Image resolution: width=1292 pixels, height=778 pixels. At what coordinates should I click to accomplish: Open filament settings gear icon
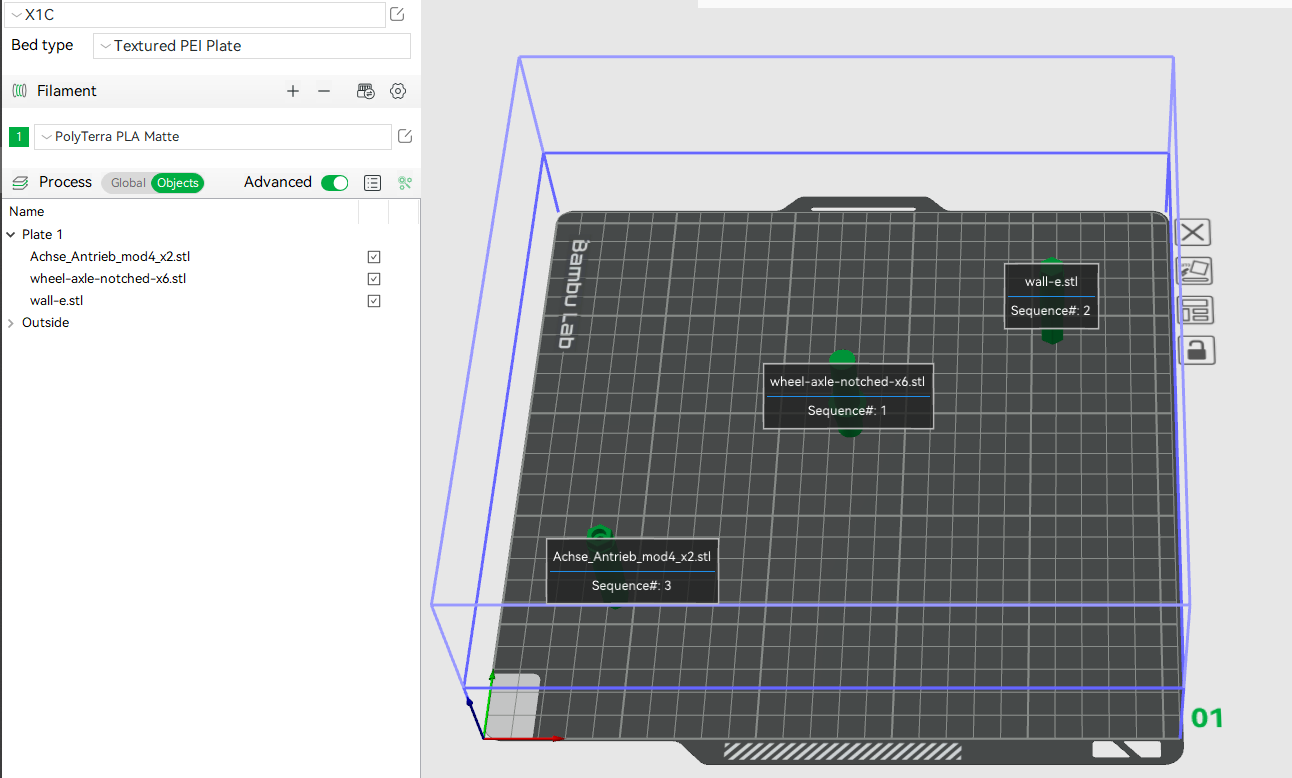coord(397,91)
